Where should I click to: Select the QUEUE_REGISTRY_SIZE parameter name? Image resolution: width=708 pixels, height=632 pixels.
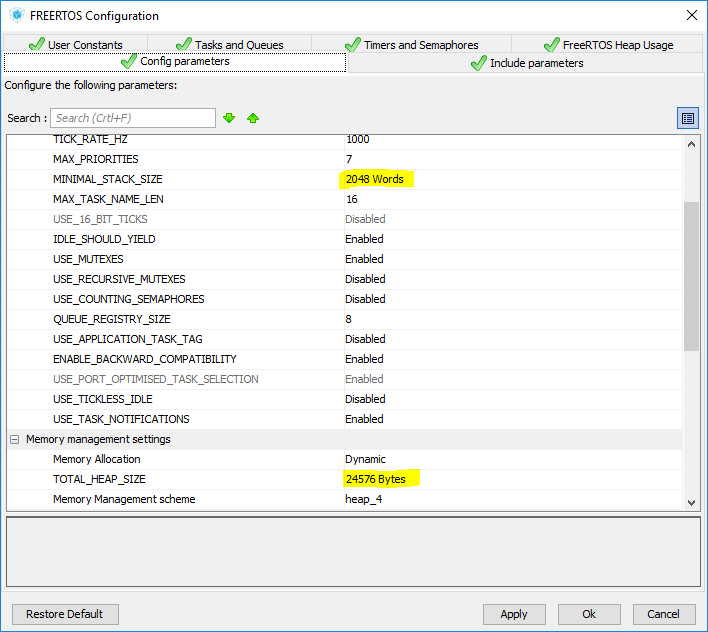[112, 319]
